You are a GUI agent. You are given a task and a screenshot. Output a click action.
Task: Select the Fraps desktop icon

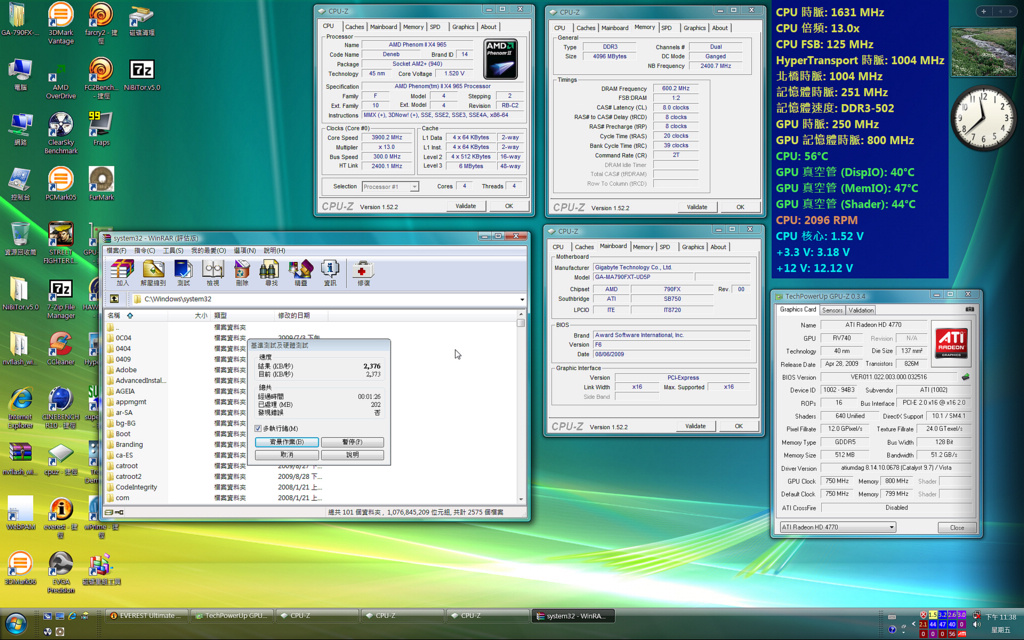click(x=101, y=129)
